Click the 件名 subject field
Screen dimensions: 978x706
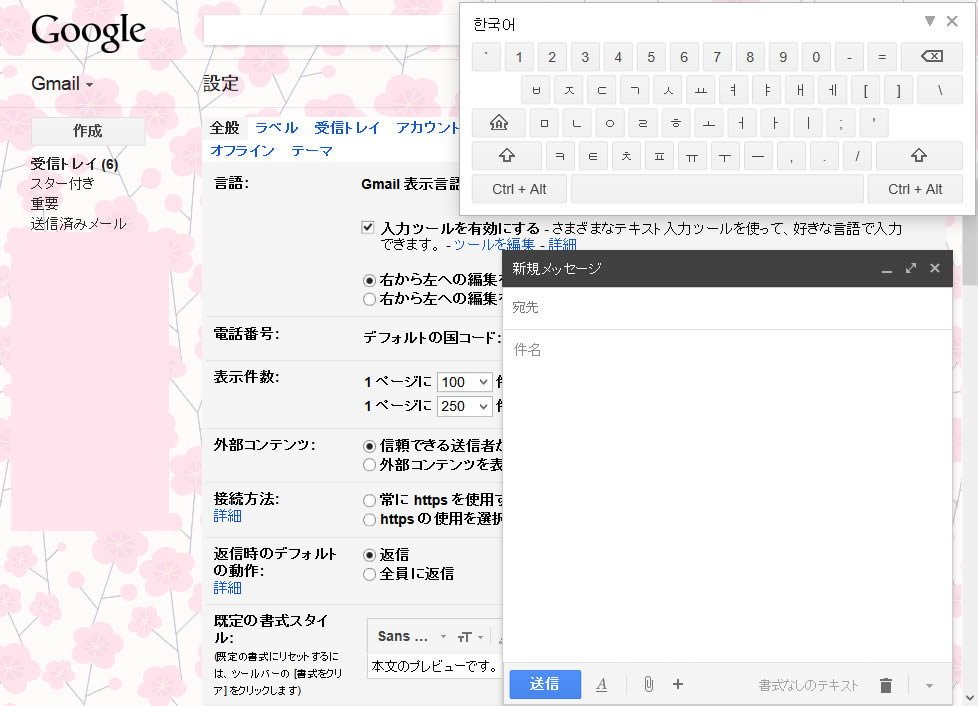(x=727, y=350)
